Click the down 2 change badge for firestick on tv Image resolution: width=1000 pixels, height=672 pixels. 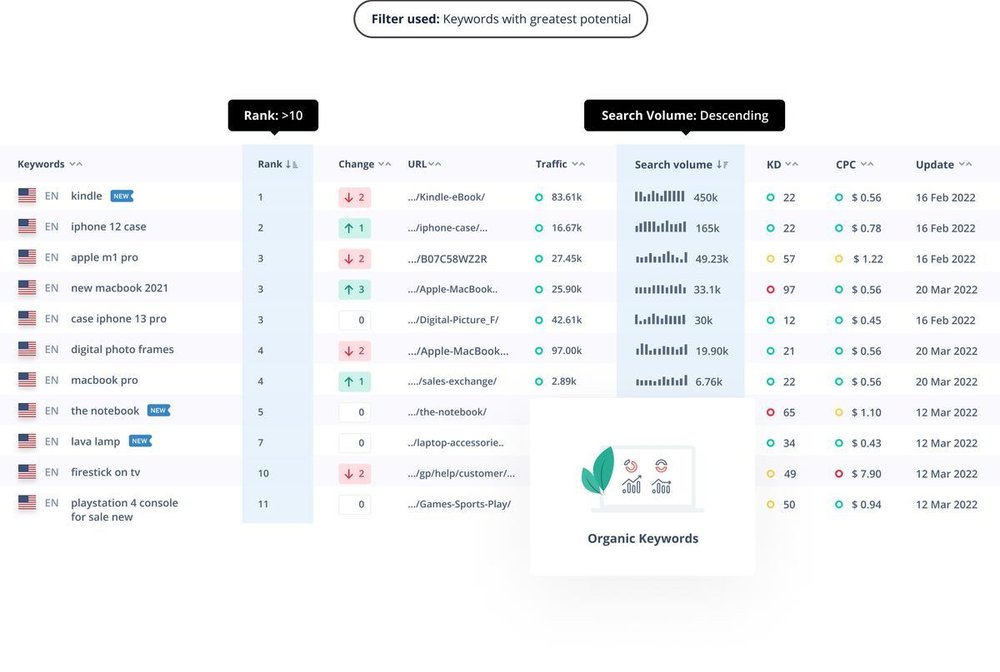click(x=355, y=474)
